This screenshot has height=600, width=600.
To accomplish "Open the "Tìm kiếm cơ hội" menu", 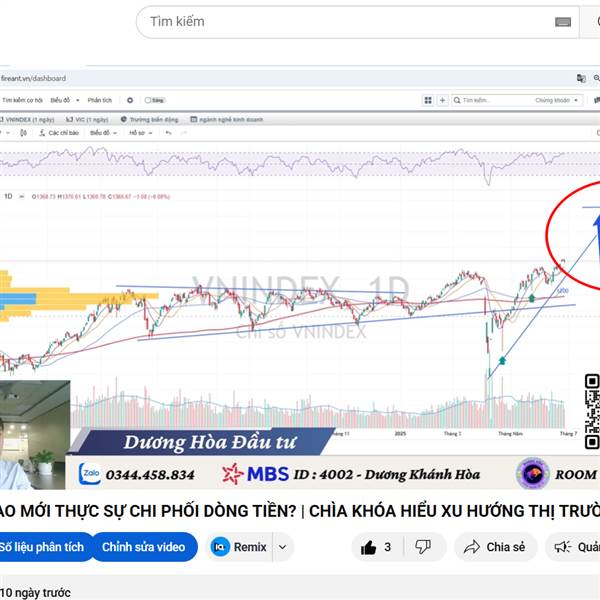I will click(22, 100).
